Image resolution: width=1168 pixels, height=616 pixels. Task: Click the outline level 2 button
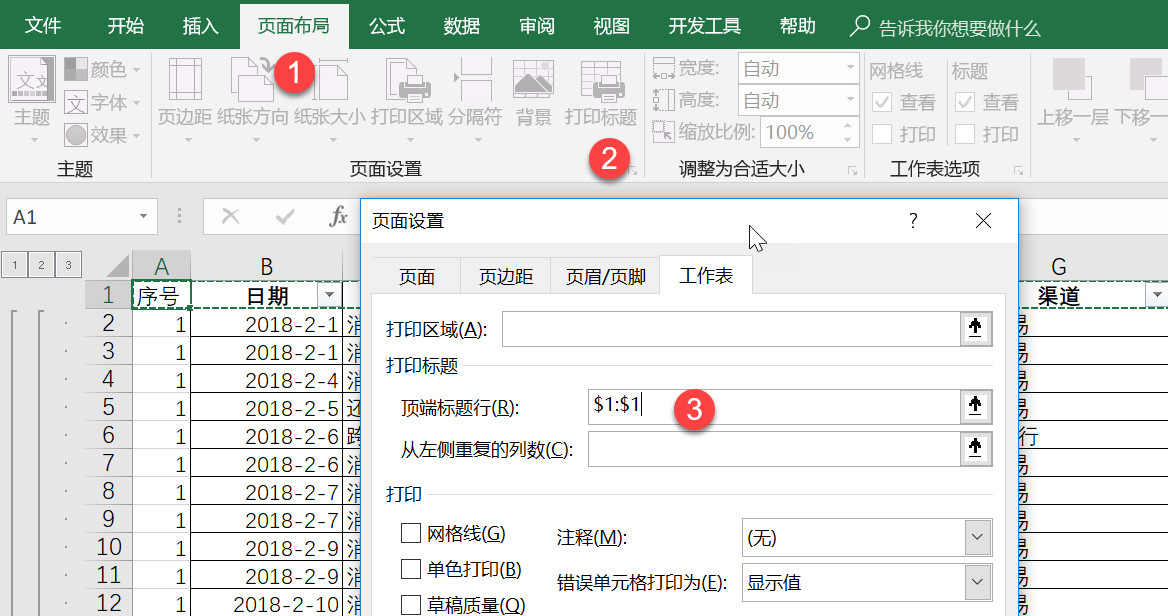(40, 266)
